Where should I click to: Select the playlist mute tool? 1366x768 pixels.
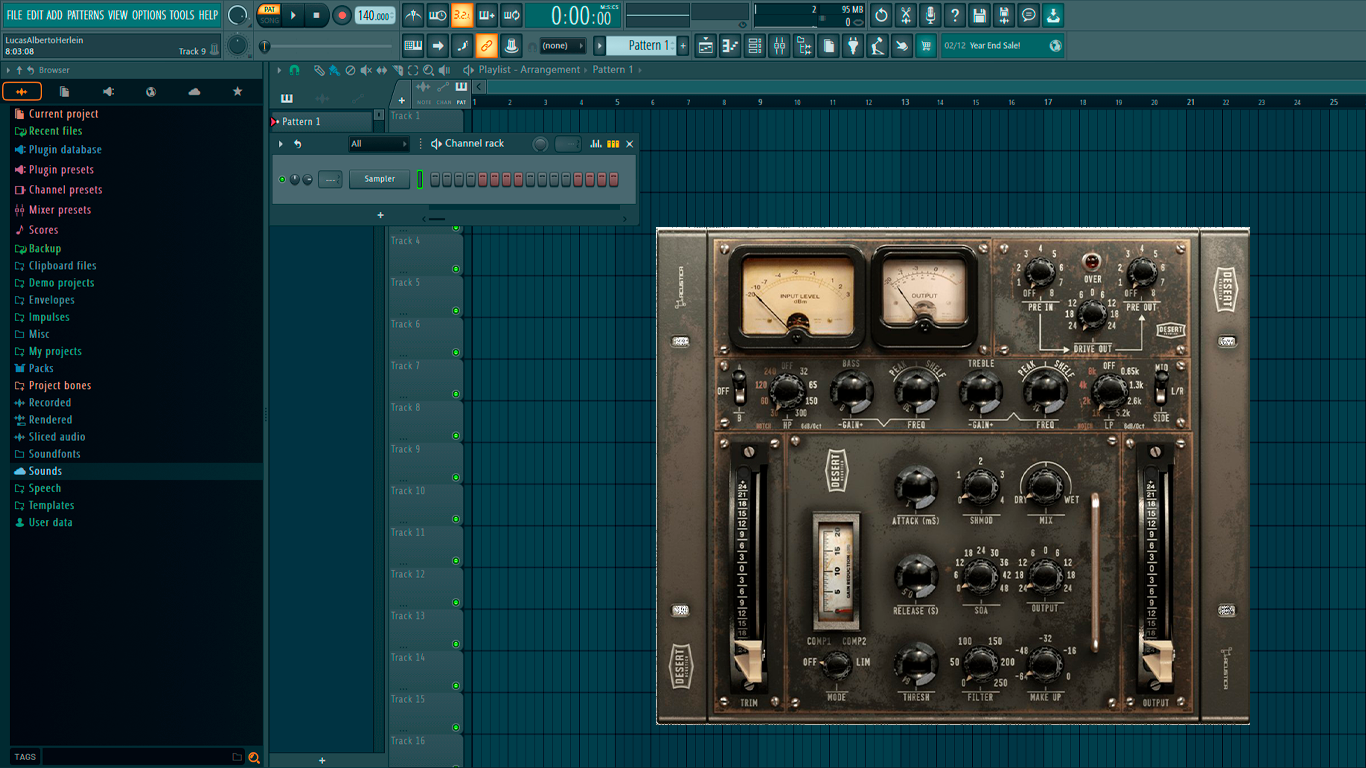[365, 70]
